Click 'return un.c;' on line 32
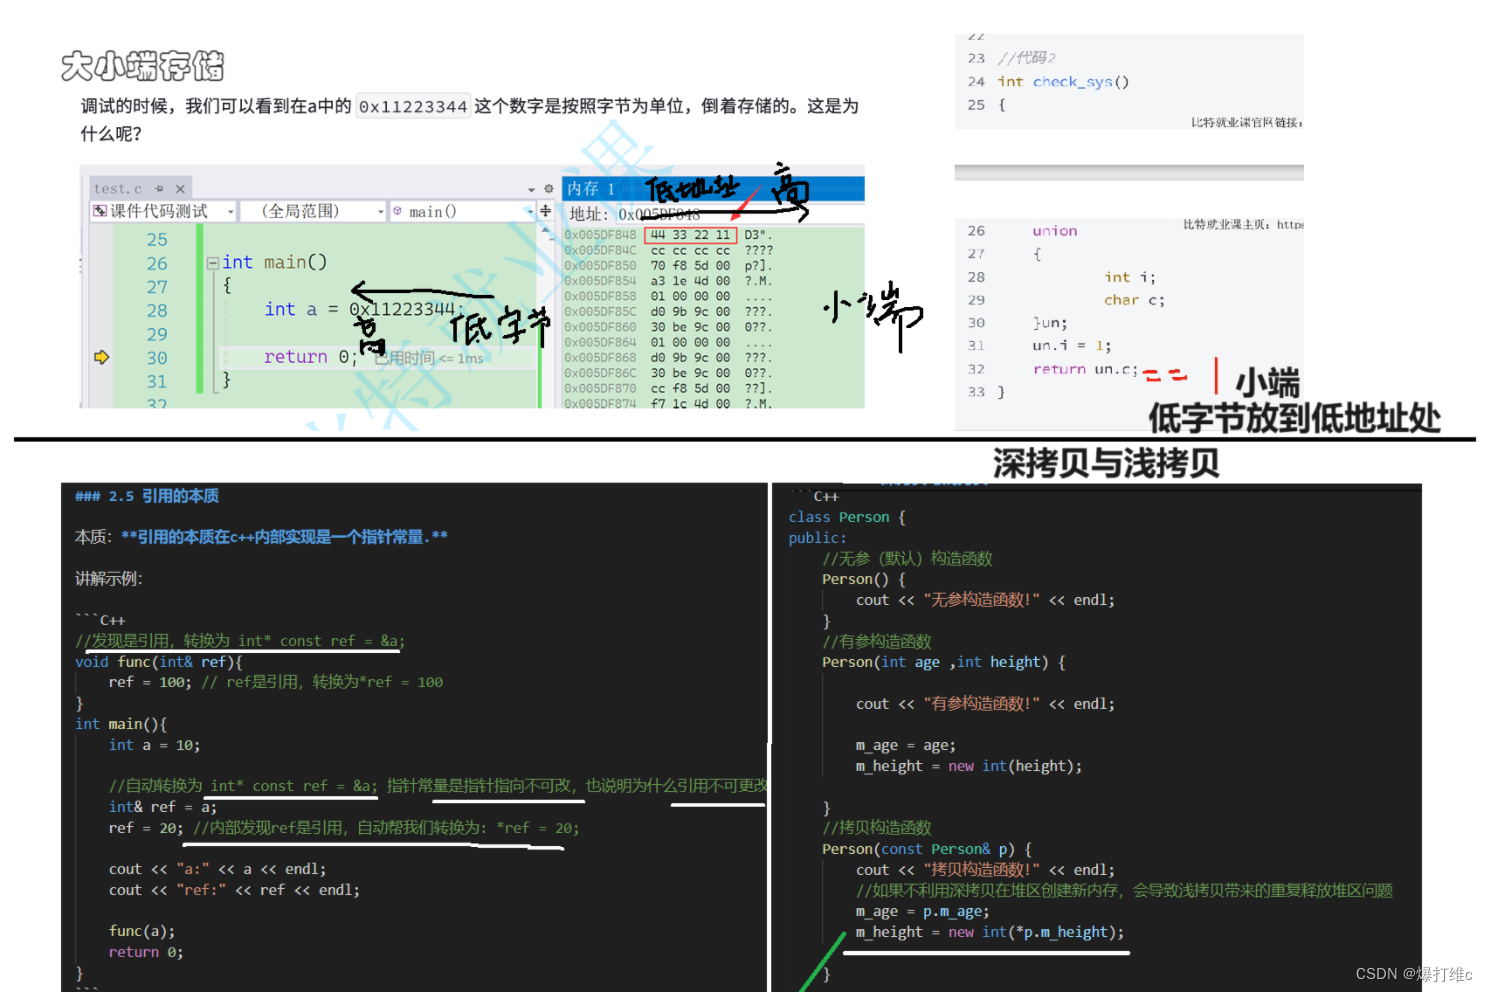The width and height of the screenshot is (1488, 992). pos(1086,370)
